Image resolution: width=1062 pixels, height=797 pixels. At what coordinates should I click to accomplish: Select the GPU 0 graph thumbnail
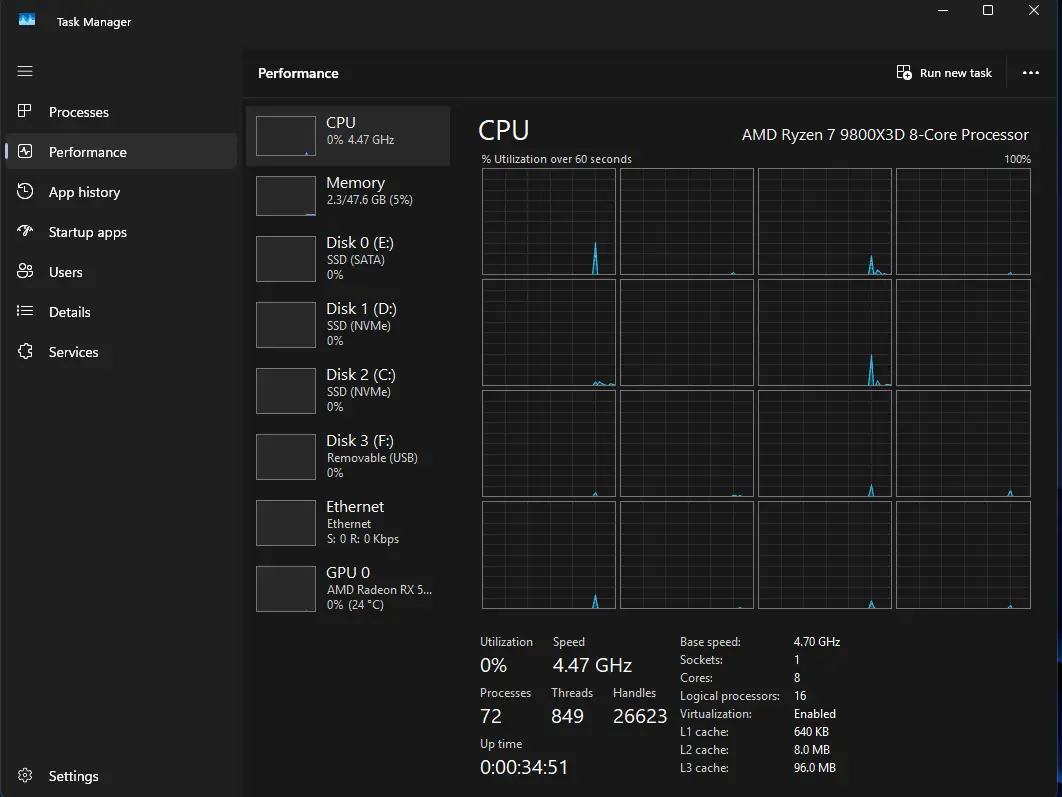(x=286, y=588)
